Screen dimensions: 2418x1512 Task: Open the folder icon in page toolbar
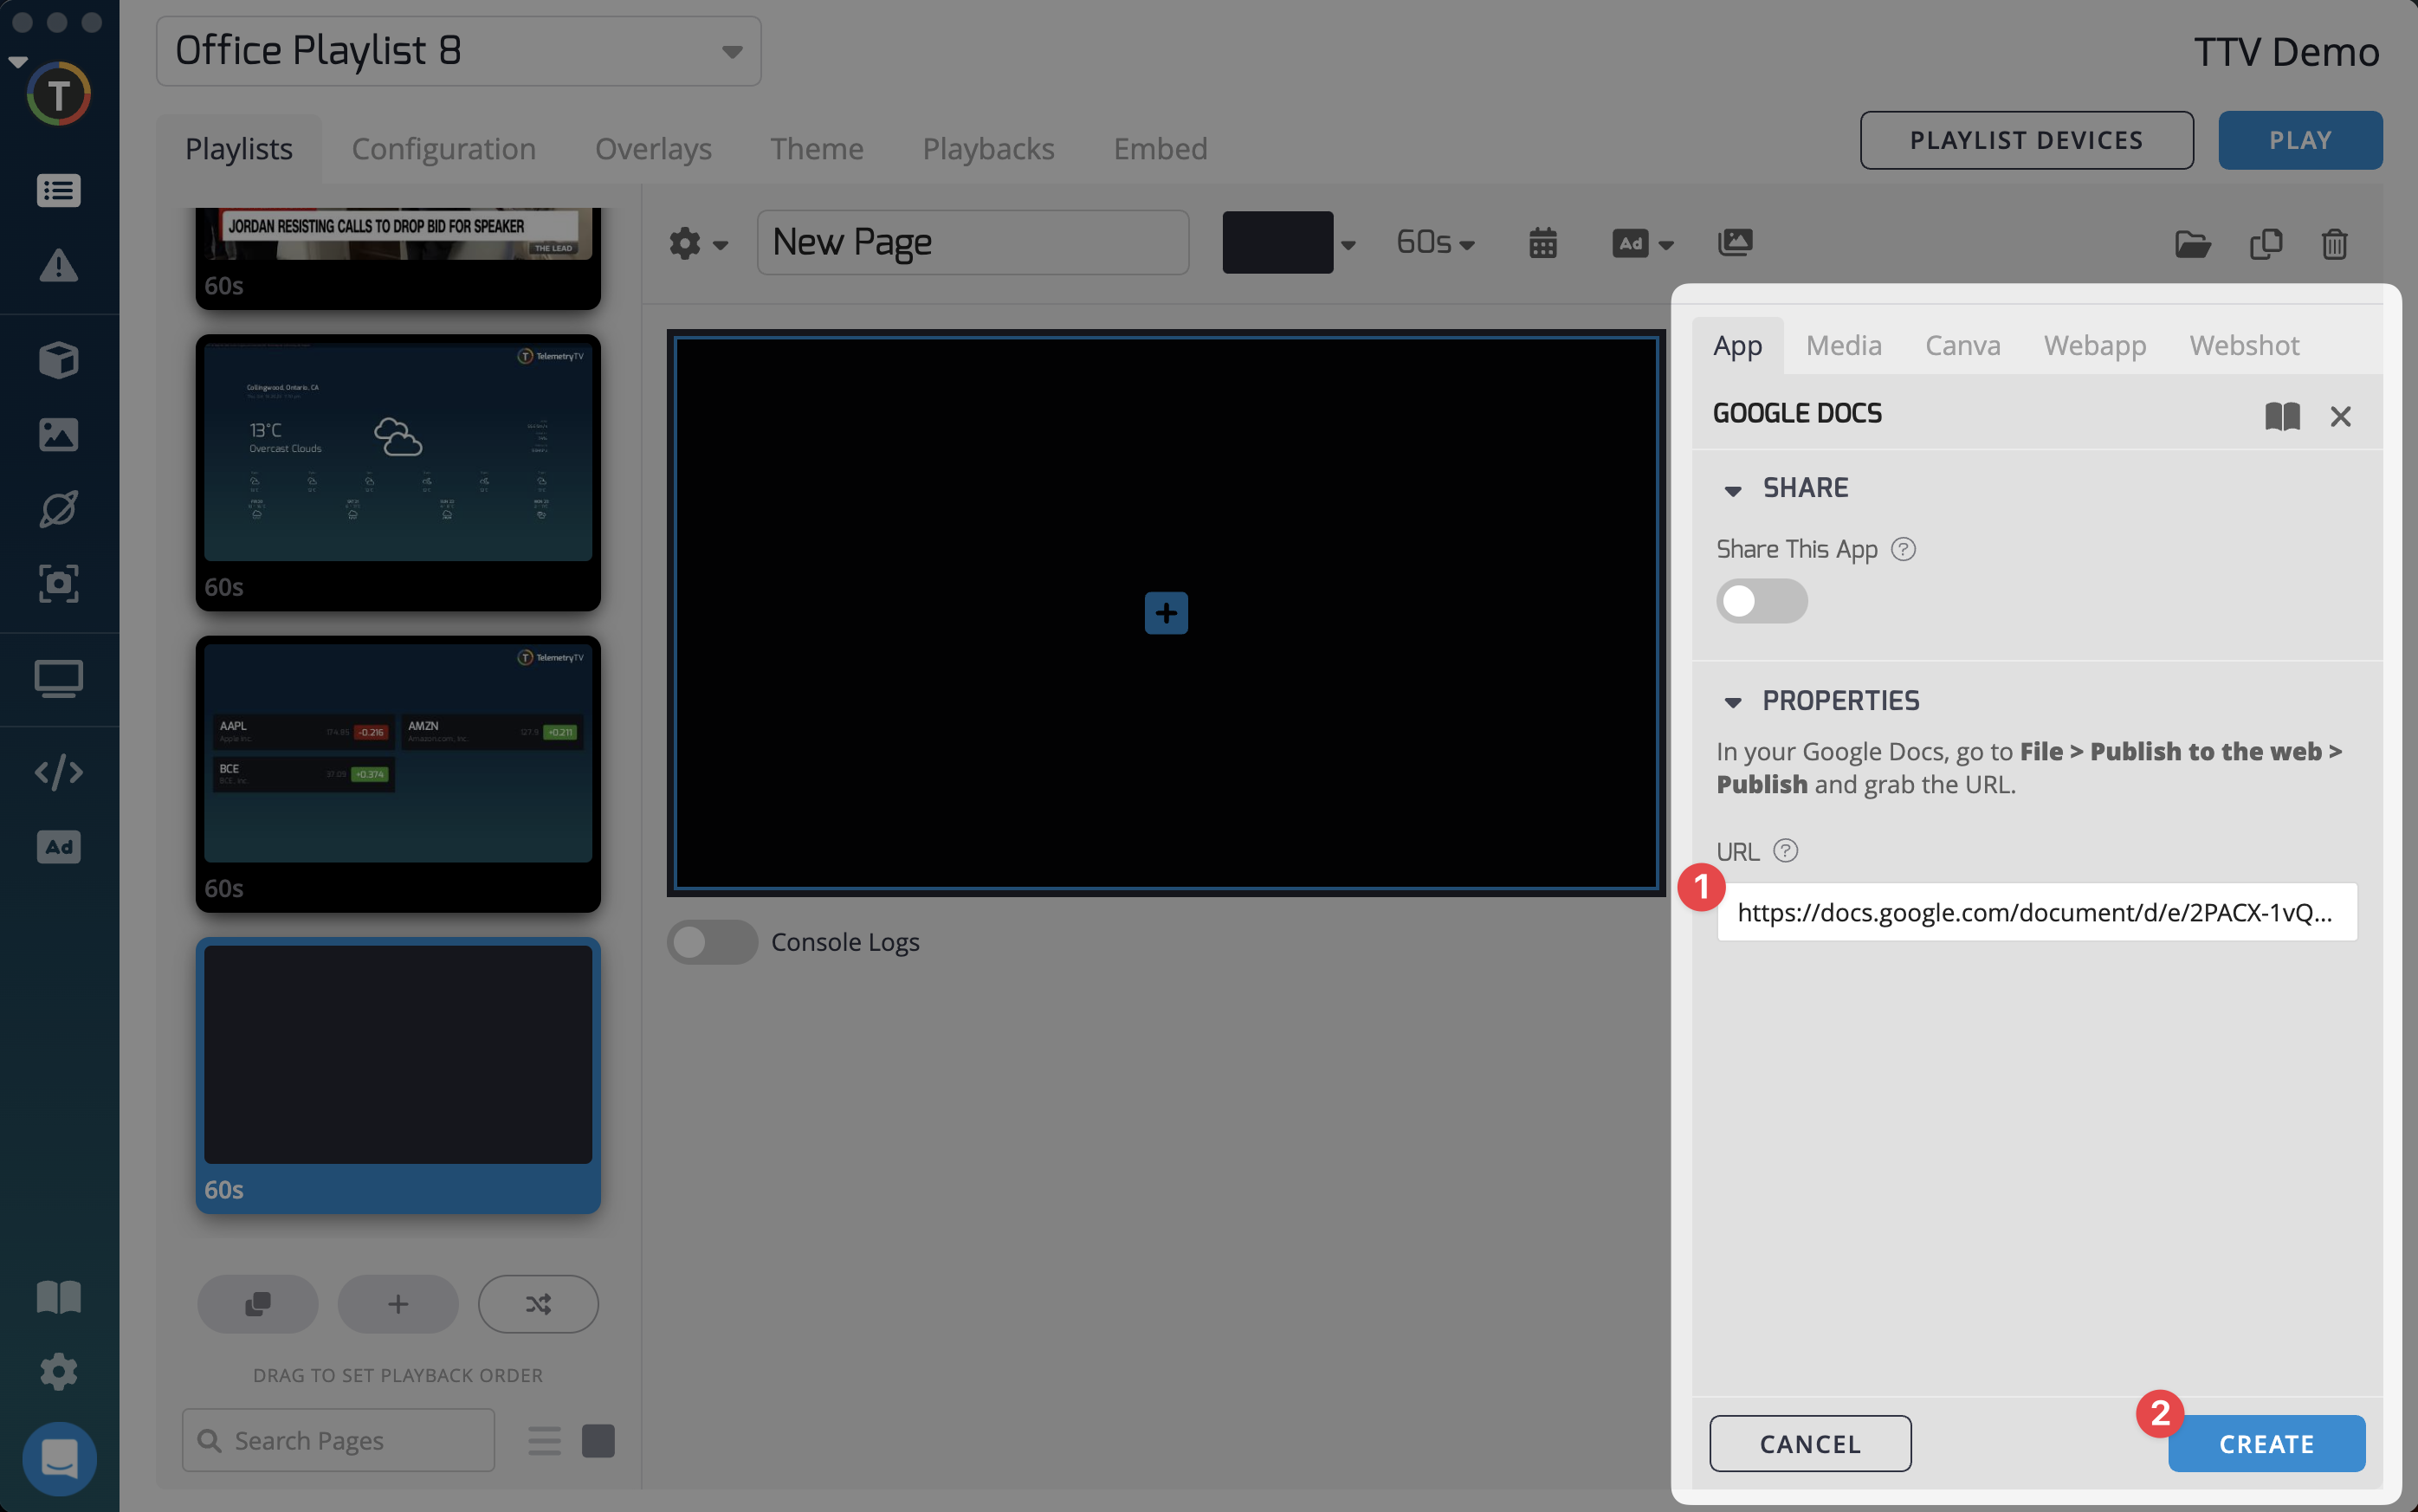pyautogui.click(x=2192, y=243)
